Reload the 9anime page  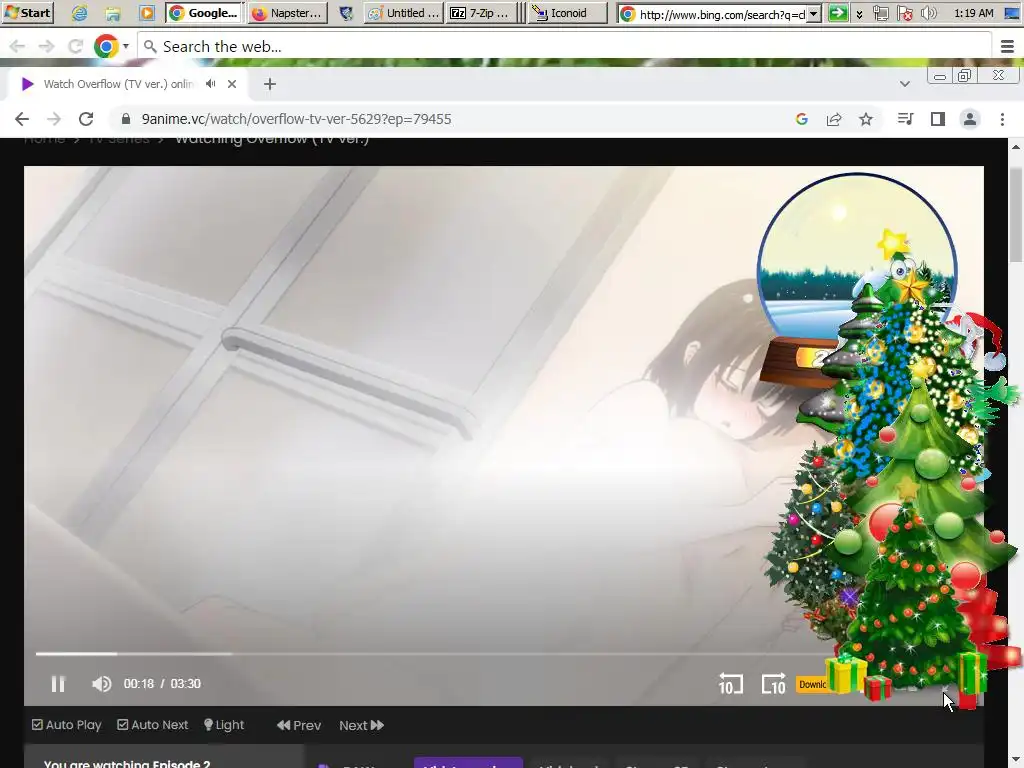click(x=86, y=119)
